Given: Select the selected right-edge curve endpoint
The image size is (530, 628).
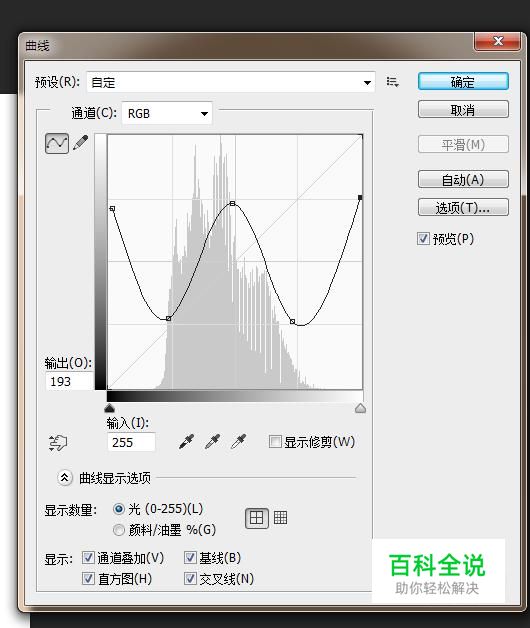Looking at the screenshot, I should (x=360, y=197).
